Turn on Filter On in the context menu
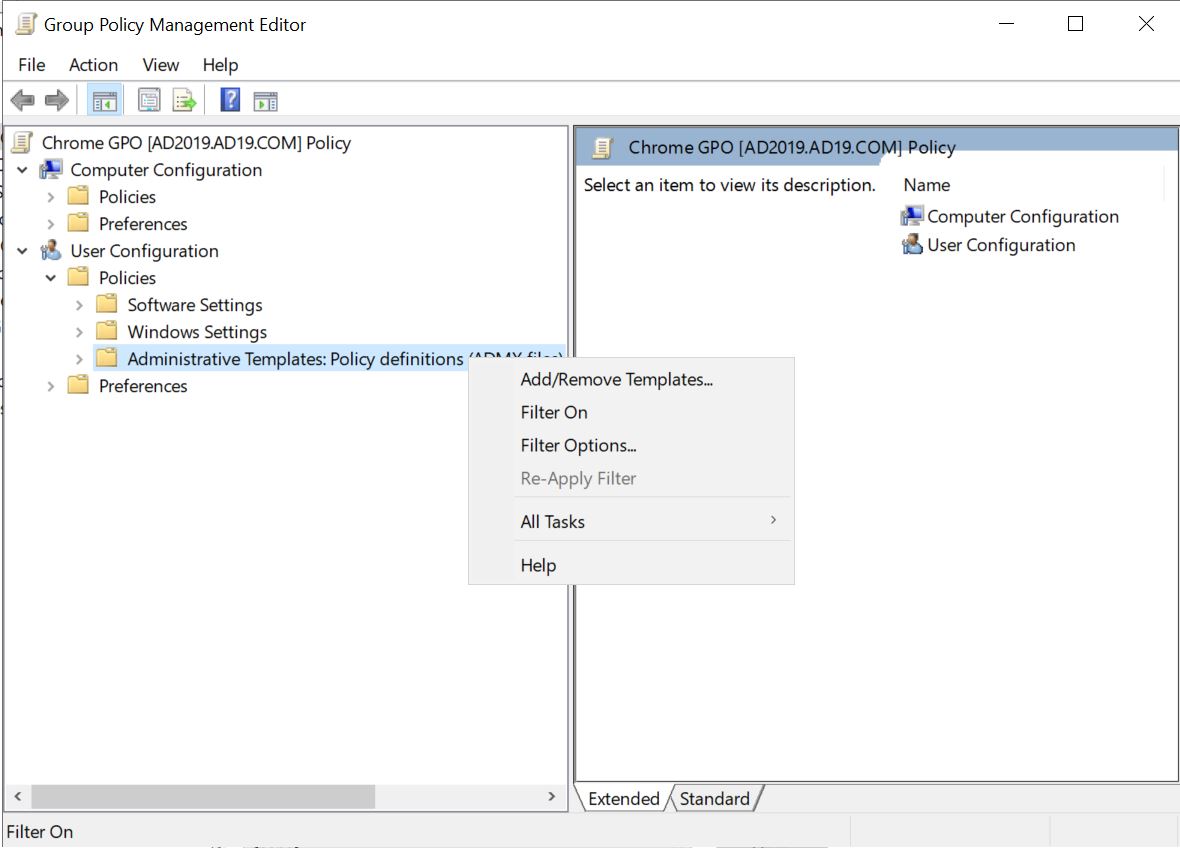Screen dimensions: 1180x848 pyautogui.click(x=554, y=412)
